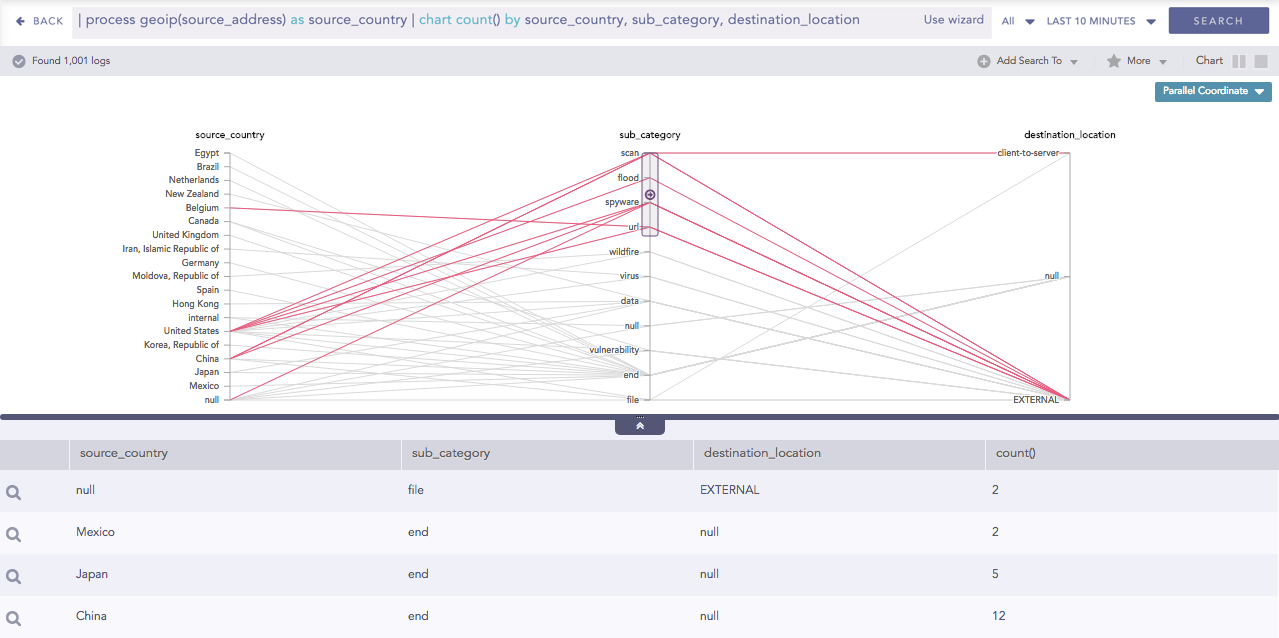Click the Use wizard link

click(953, 20)
